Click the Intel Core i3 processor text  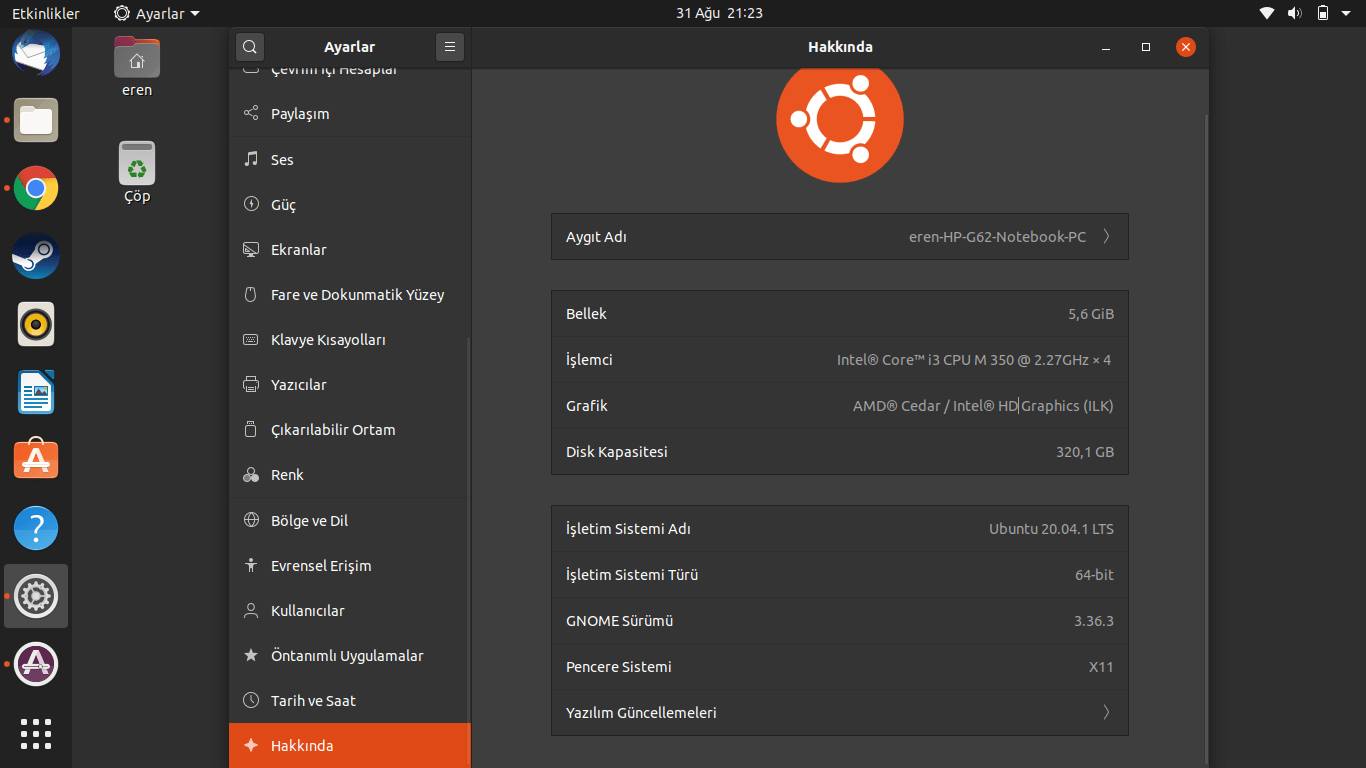click(x=974, y=360)
